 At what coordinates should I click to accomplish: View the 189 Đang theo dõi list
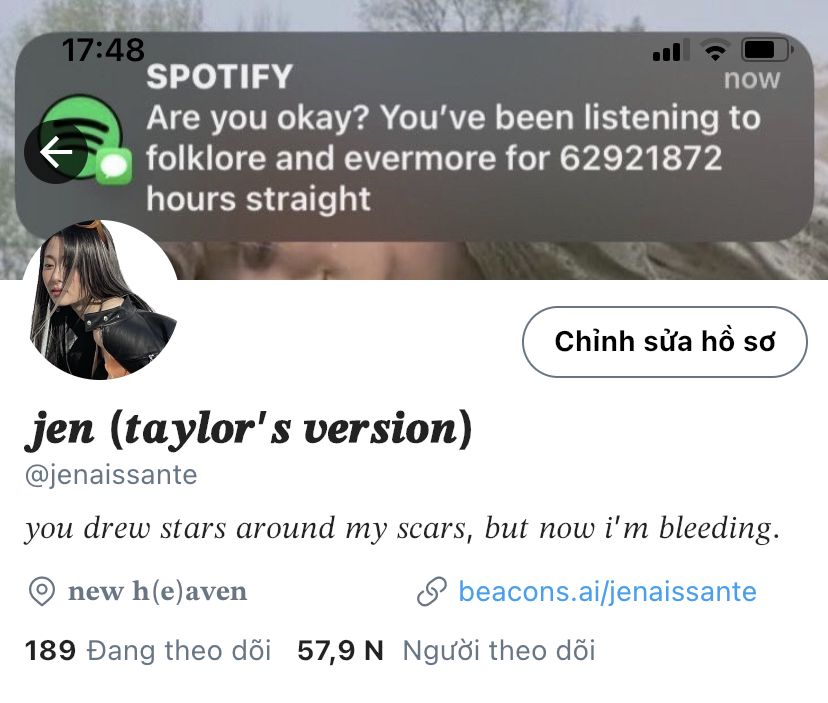tap(148, 650)
